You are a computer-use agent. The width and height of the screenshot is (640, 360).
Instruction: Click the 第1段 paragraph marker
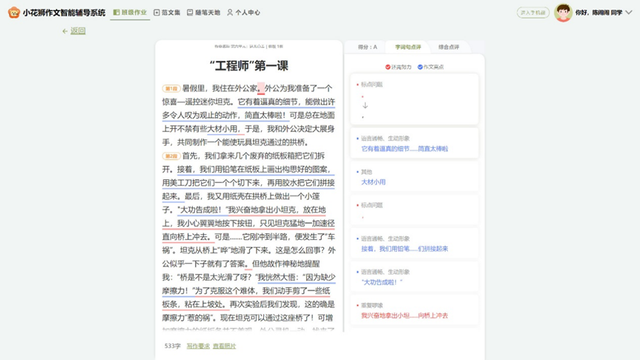(171, 88)
